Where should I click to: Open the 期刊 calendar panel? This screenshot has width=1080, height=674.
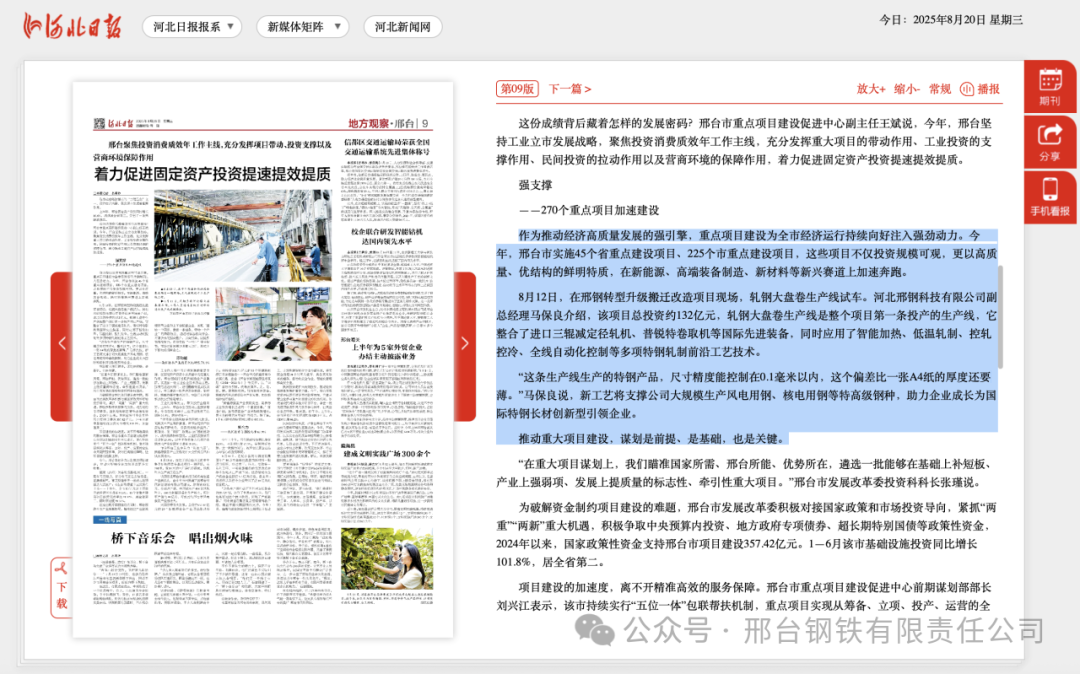point(1050,87)
